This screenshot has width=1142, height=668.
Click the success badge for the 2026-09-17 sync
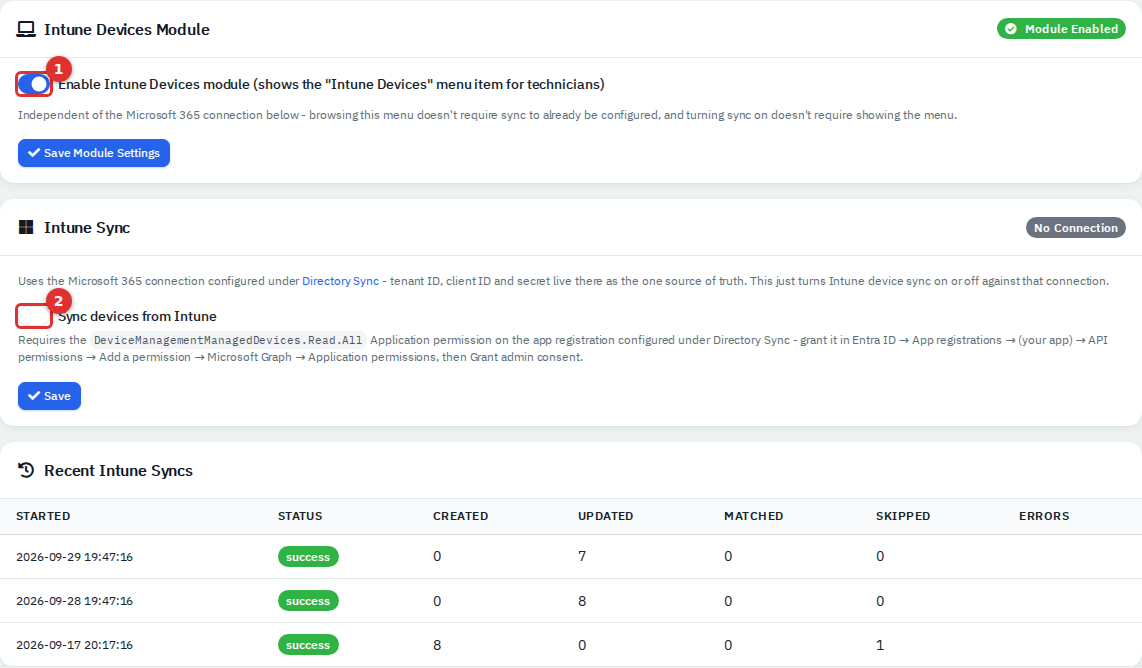tap(308, 645)
